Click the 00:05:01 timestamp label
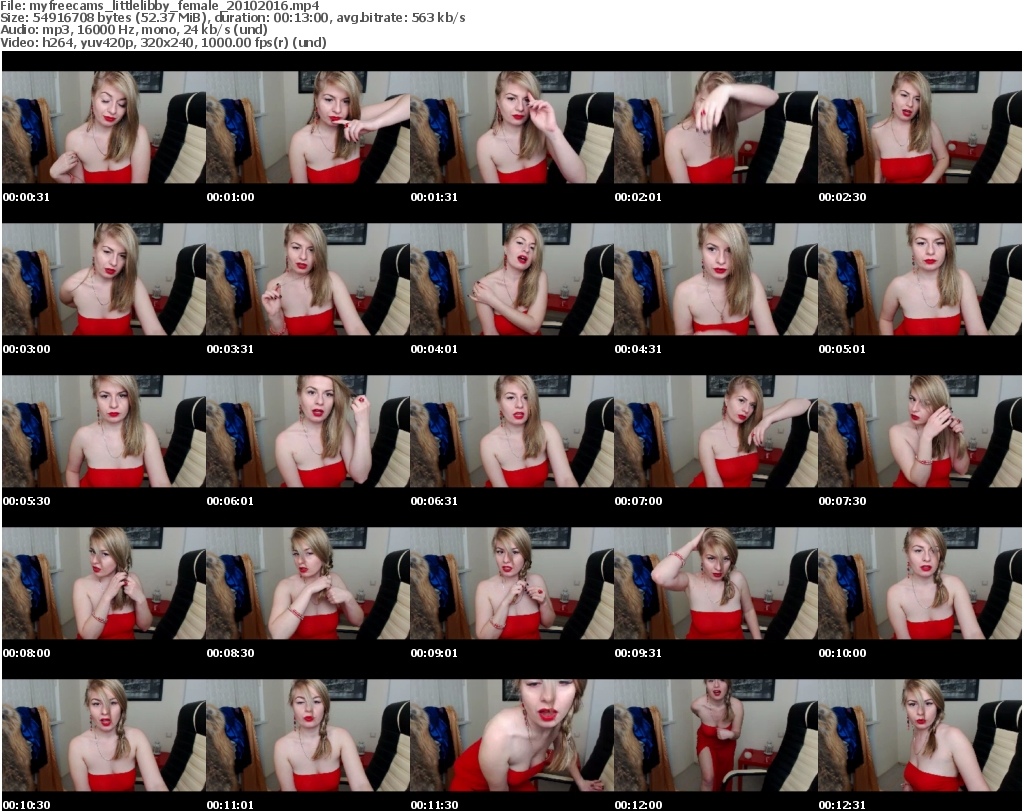1024x811 pixels. point(842,349)
